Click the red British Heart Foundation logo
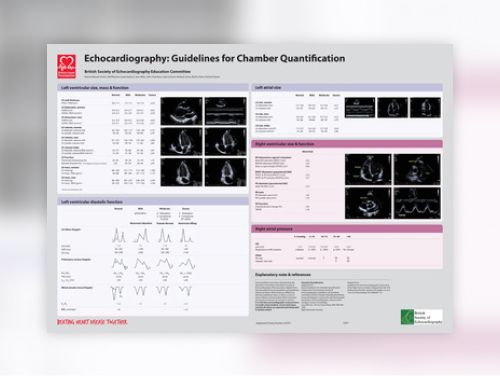This screenshot has width=500, height=376. 67,67
